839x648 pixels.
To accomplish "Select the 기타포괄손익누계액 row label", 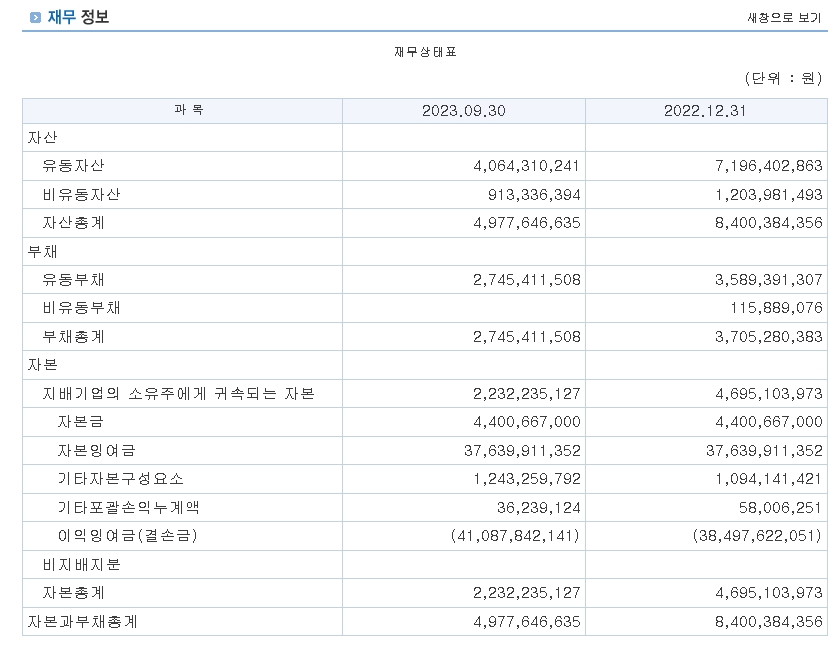I will 128,507.
